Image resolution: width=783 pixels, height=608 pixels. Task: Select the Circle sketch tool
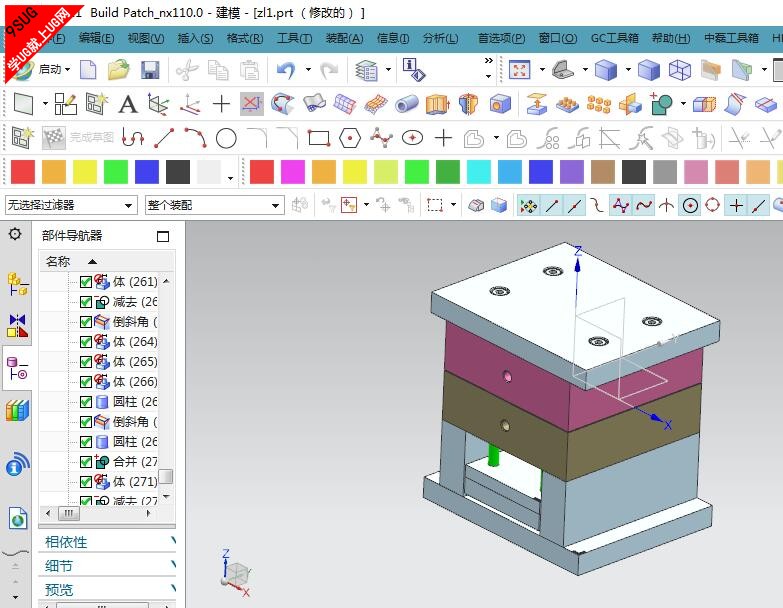(226, 138)
